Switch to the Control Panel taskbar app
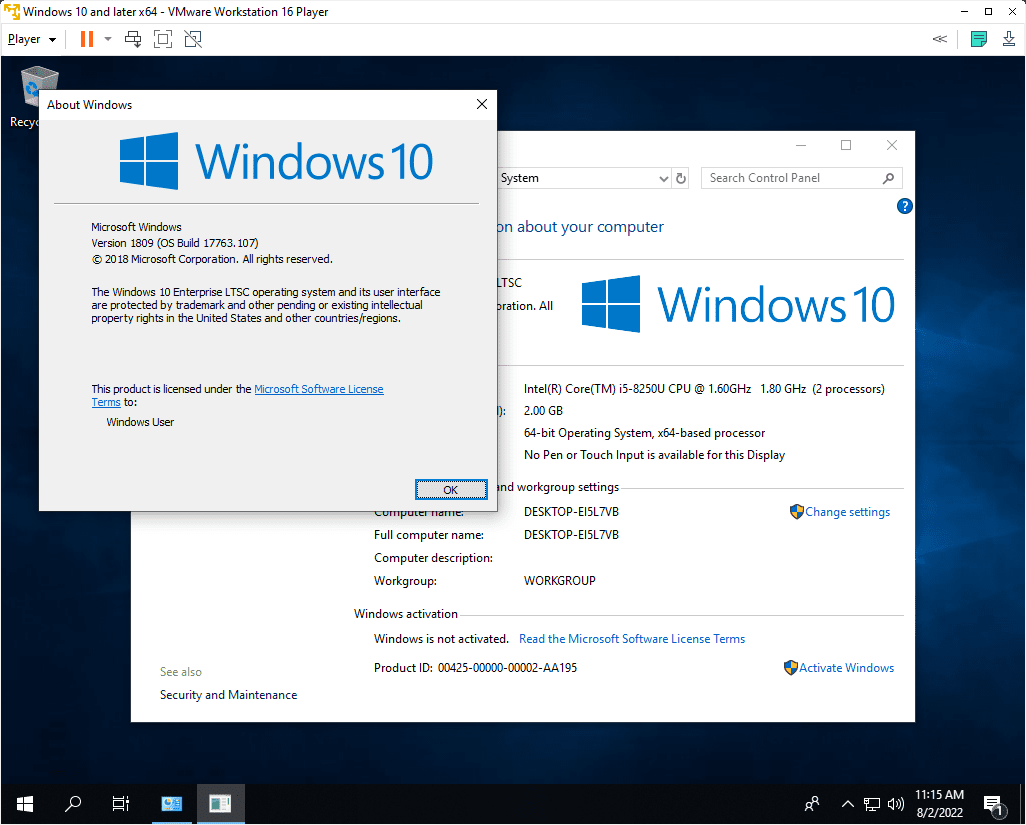The image size is (1026, 825). (171, 803)
